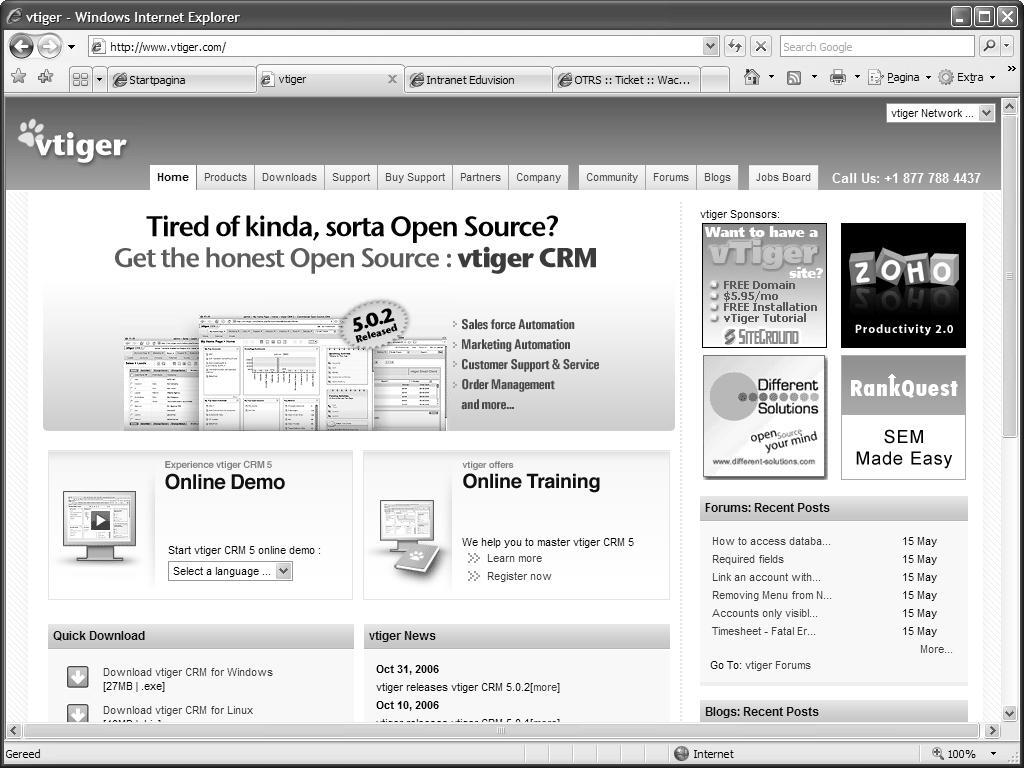The height and width of the screenshot is (768, 1024).
Task: Click the browser Forward arrow button
Action: point(49,46)
